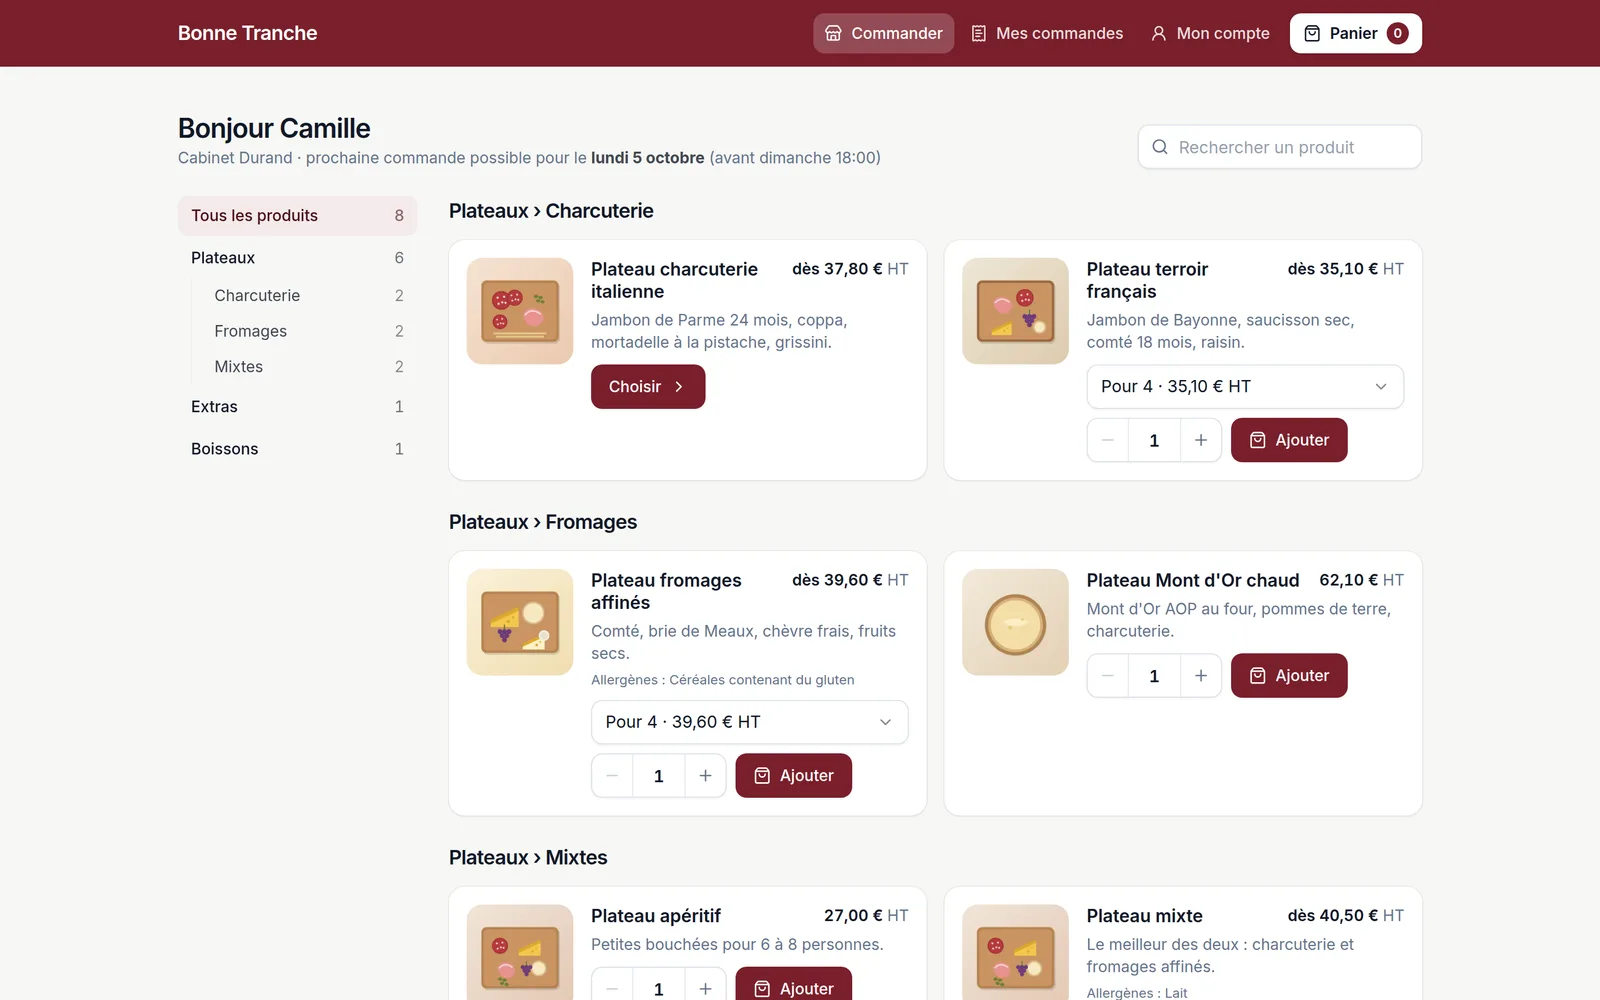Go to Mes commandes

point(1047,33)
